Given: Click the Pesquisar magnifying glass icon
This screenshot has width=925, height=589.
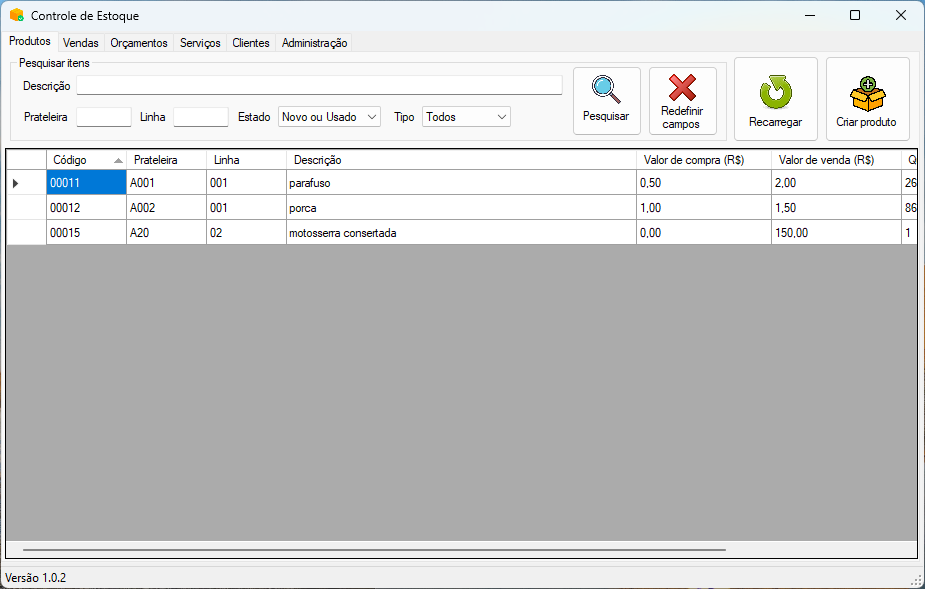Looking at the screenshot, I should tap(606, 89).
